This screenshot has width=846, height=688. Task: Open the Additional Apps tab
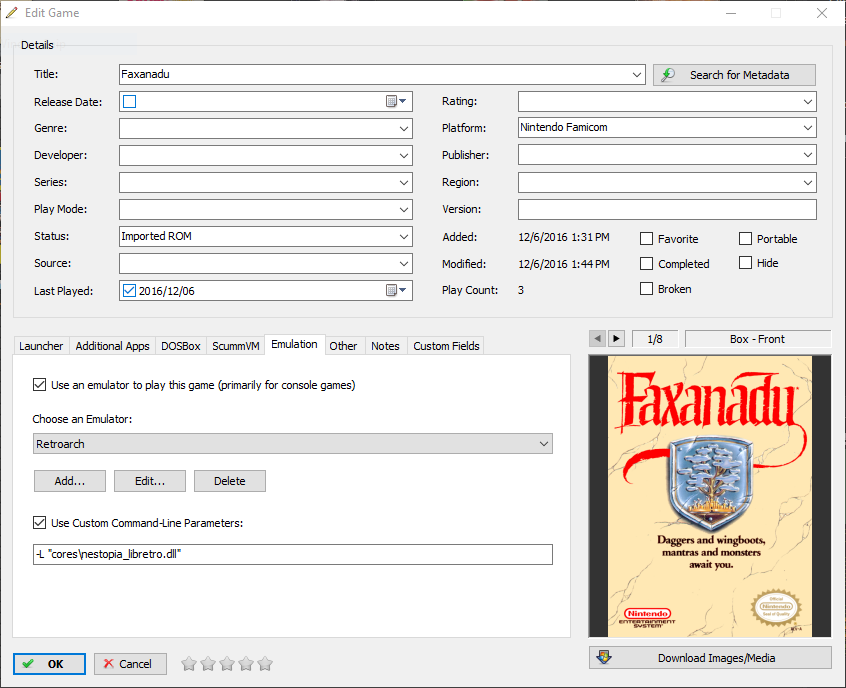click(112, 346)
